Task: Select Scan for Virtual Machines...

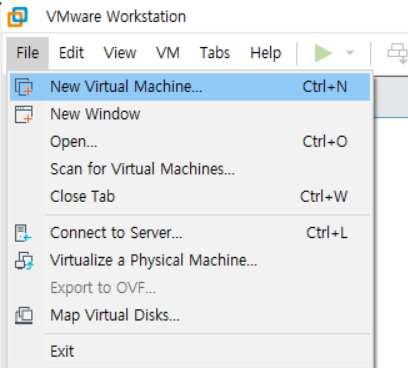Action: coord(190,169)
